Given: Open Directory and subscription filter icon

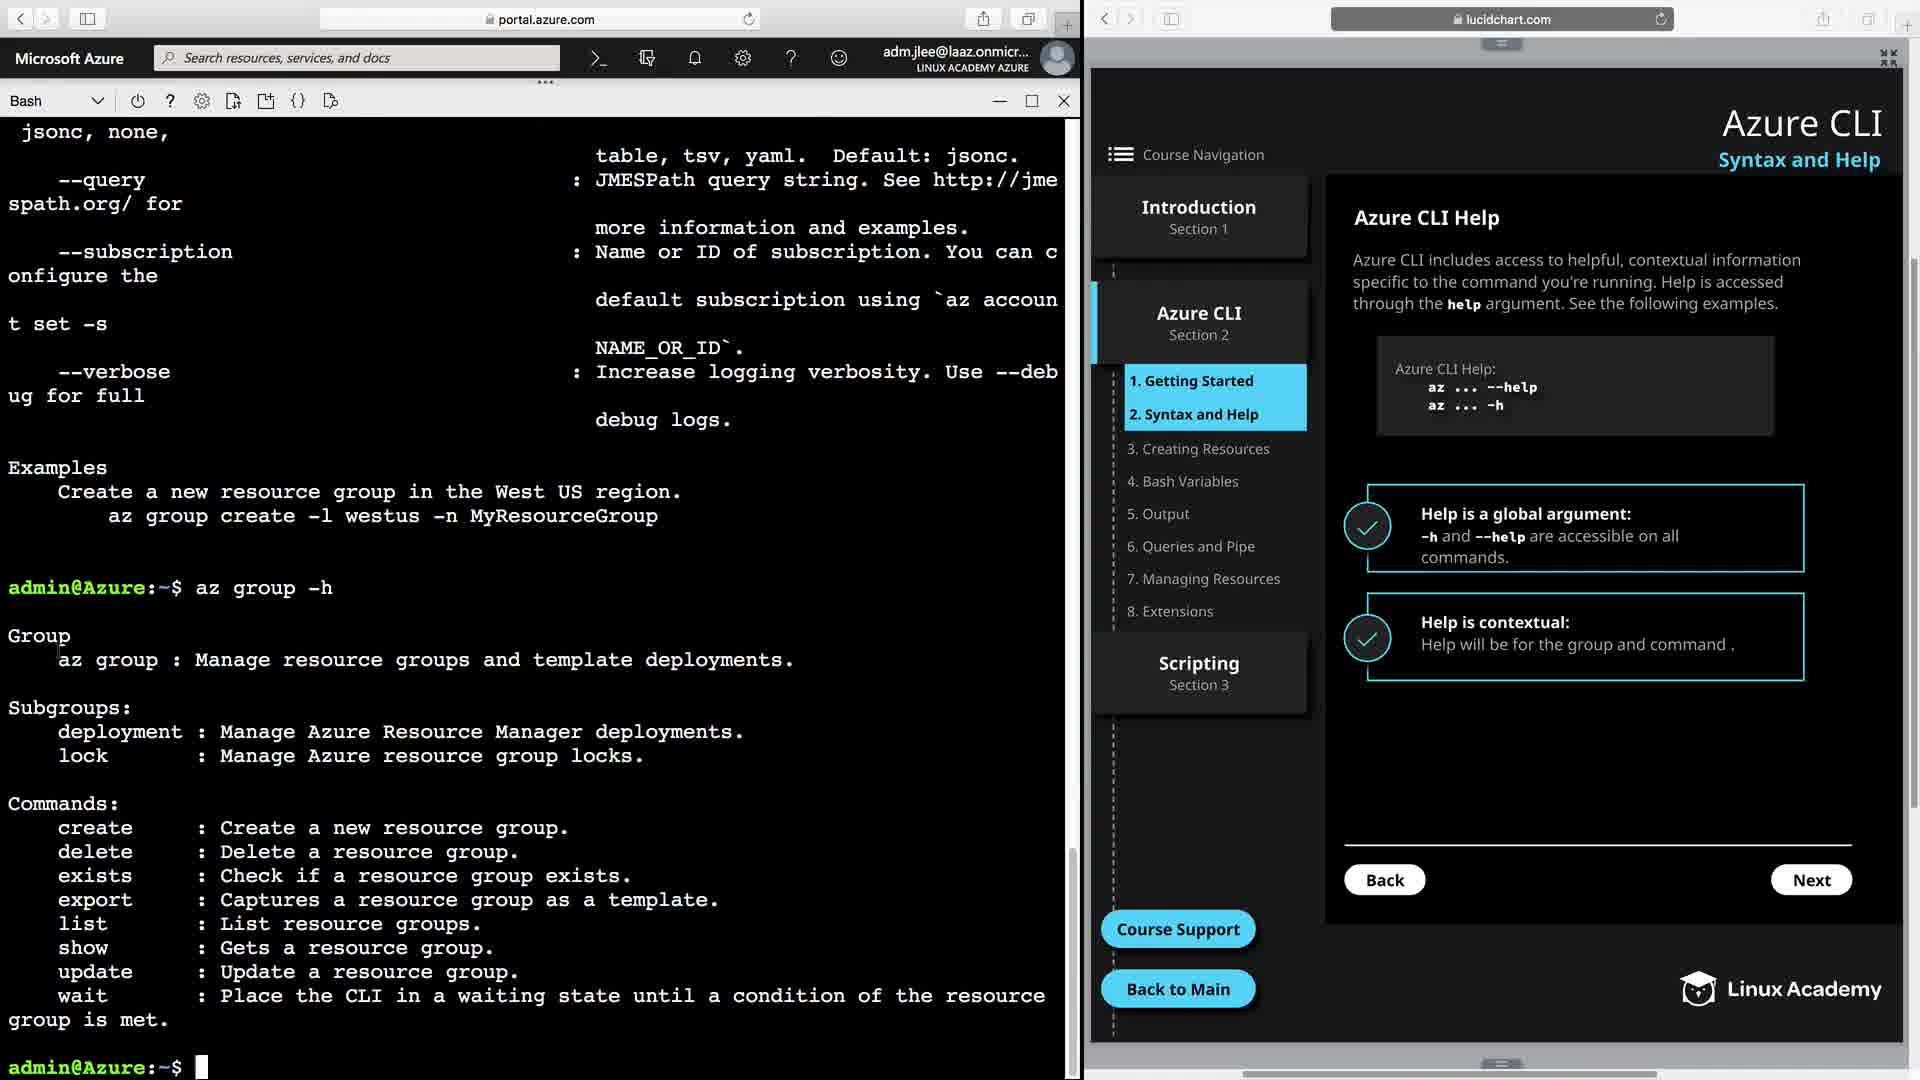Looking at the screenshot, I should click(647, 58).
